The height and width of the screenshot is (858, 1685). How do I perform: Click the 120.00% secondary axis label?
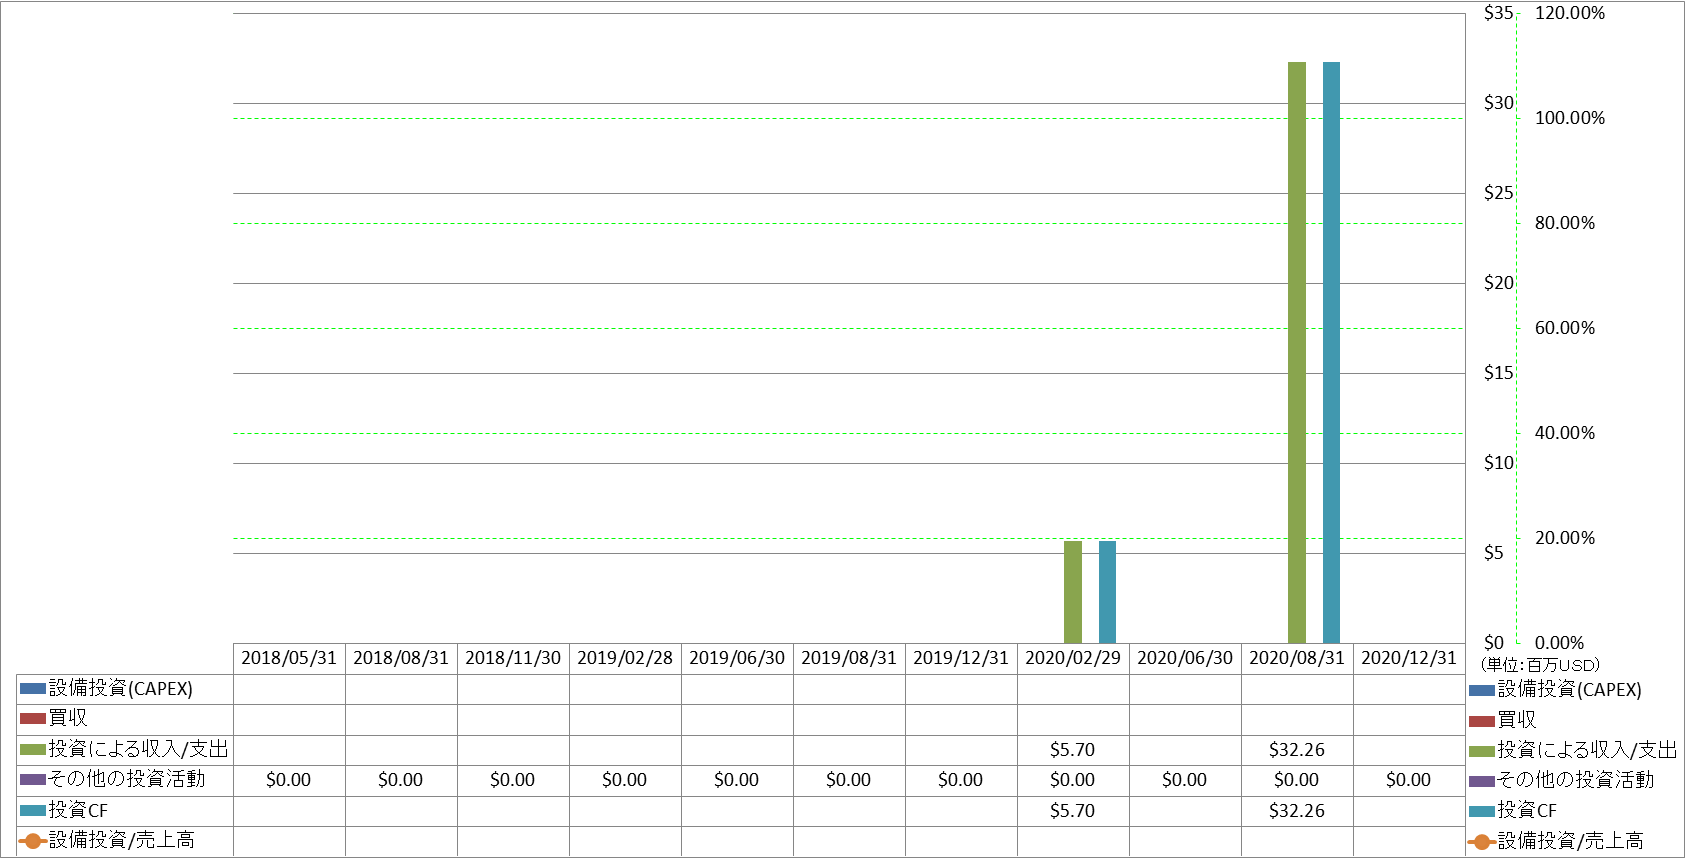click(1570, 13)
